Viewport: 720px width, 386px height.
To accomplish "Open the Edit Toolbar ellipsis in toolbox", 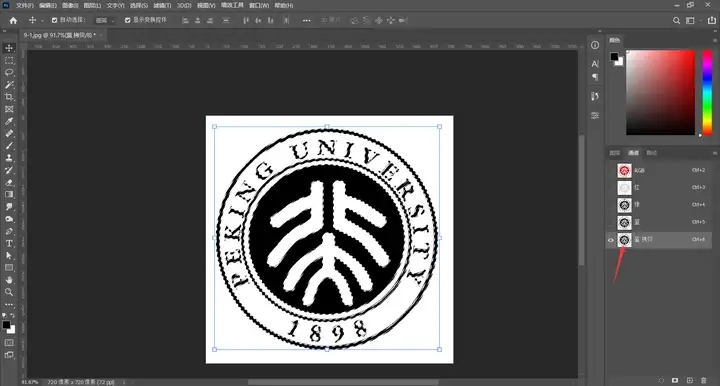I will 9,304.
